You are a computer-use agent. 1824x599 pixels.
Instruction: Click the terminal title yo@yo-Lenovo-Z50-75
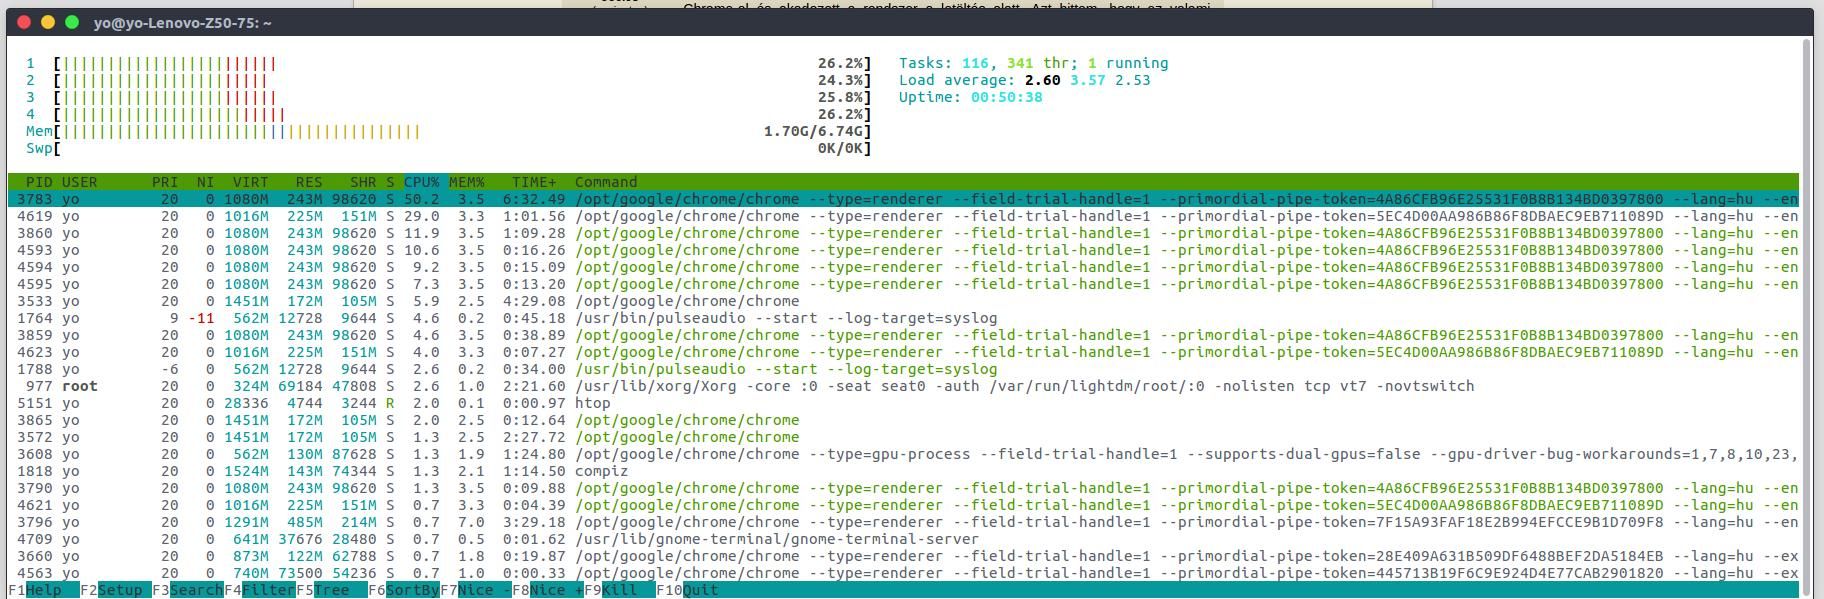click(183, 22)
